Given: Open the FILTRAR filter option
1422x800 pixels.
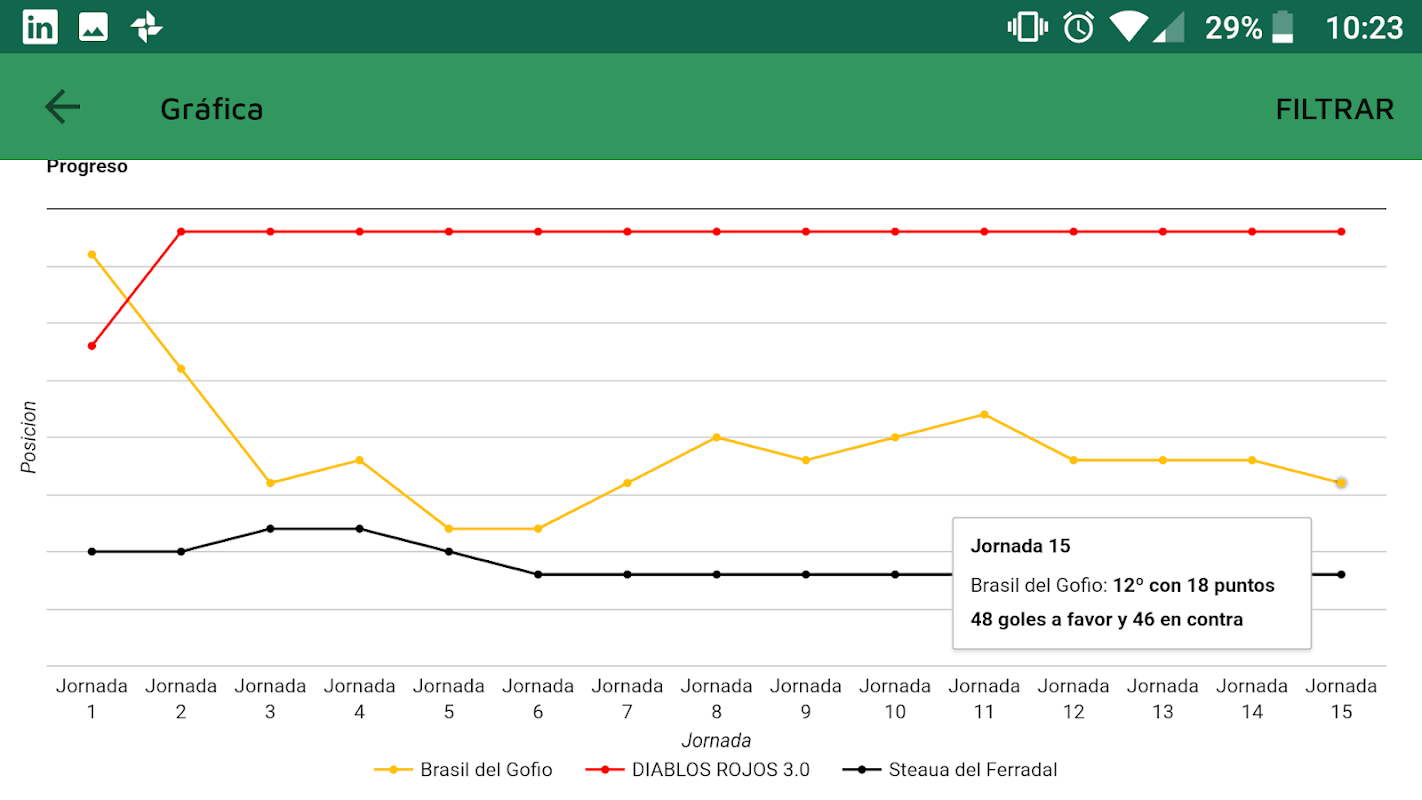Looking at the screenshot, I should tap(1334, 109).
